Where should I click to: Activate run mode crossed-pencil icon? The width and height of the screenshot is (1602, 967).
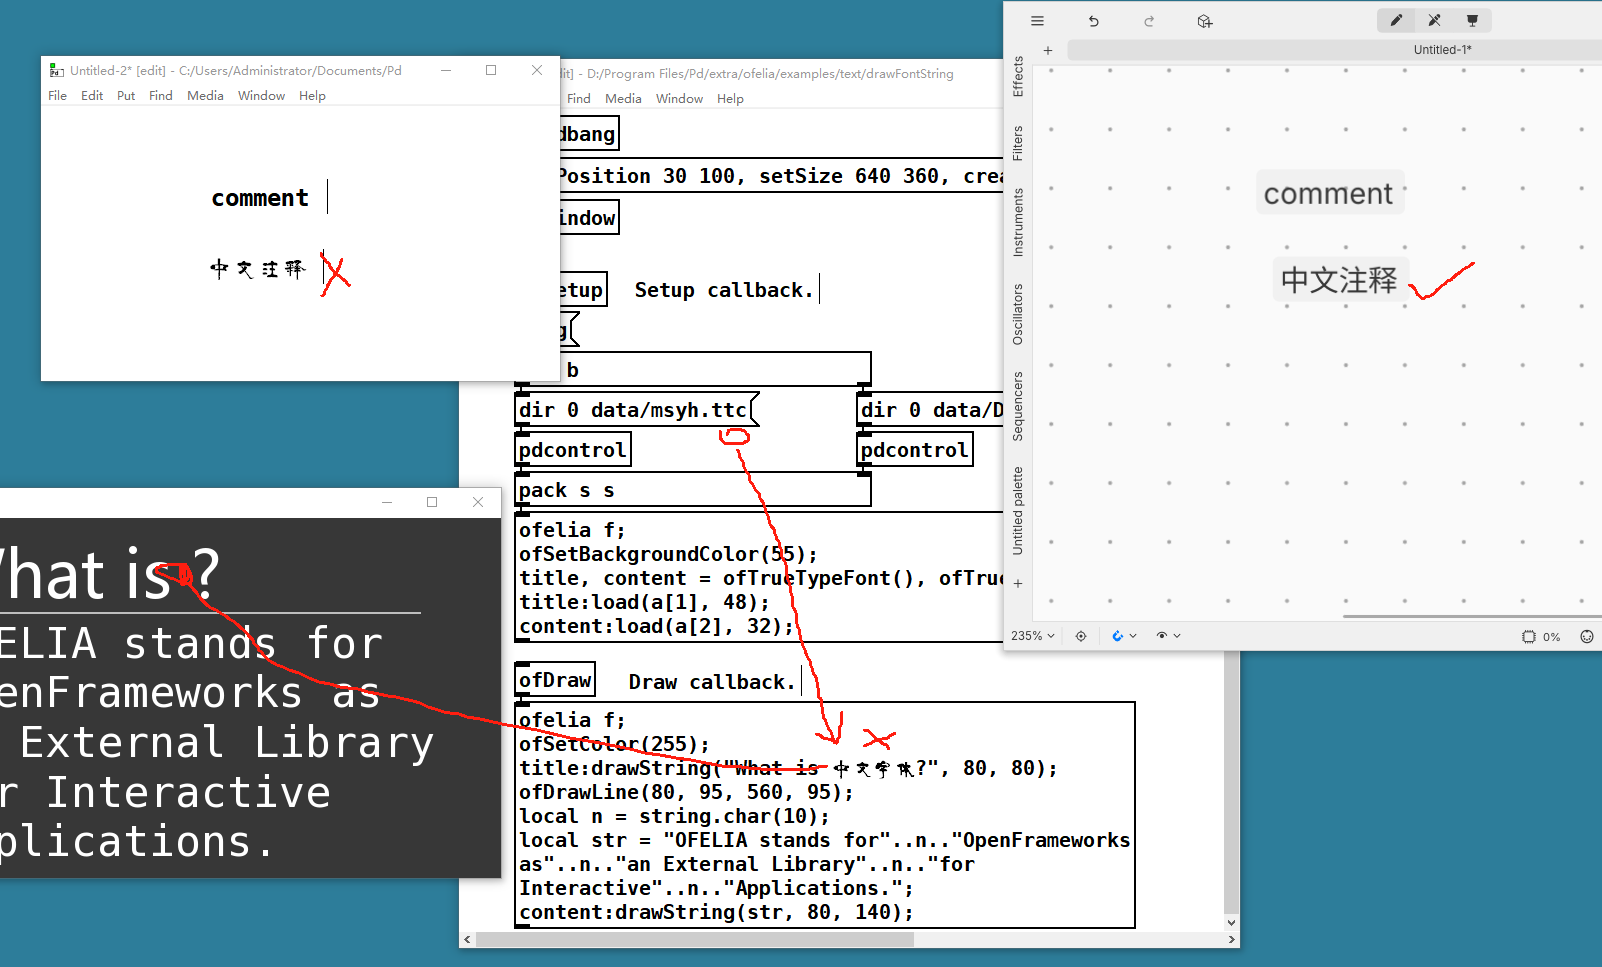tap(1434, 20)
